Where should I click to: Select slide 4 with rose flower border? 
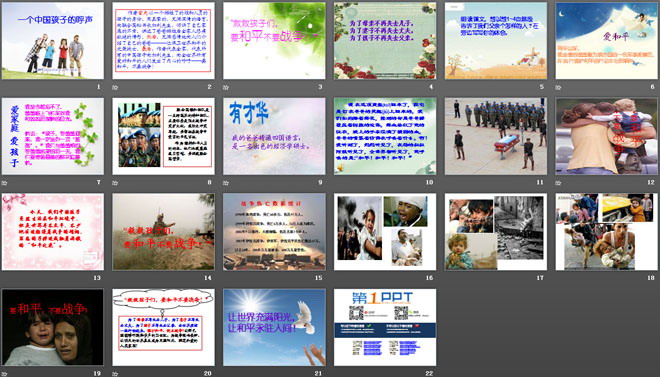(385, 40)
